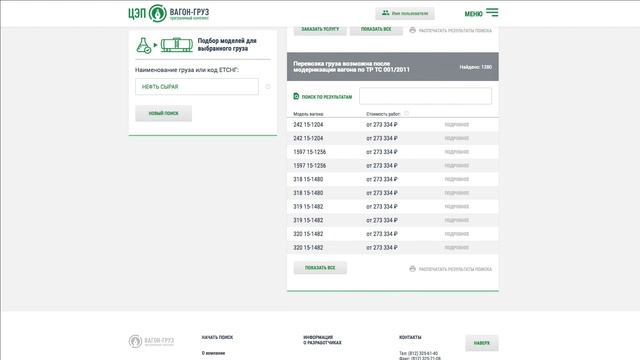
Task: Click small round icon beside cargo field
Action: click(268, 87)
